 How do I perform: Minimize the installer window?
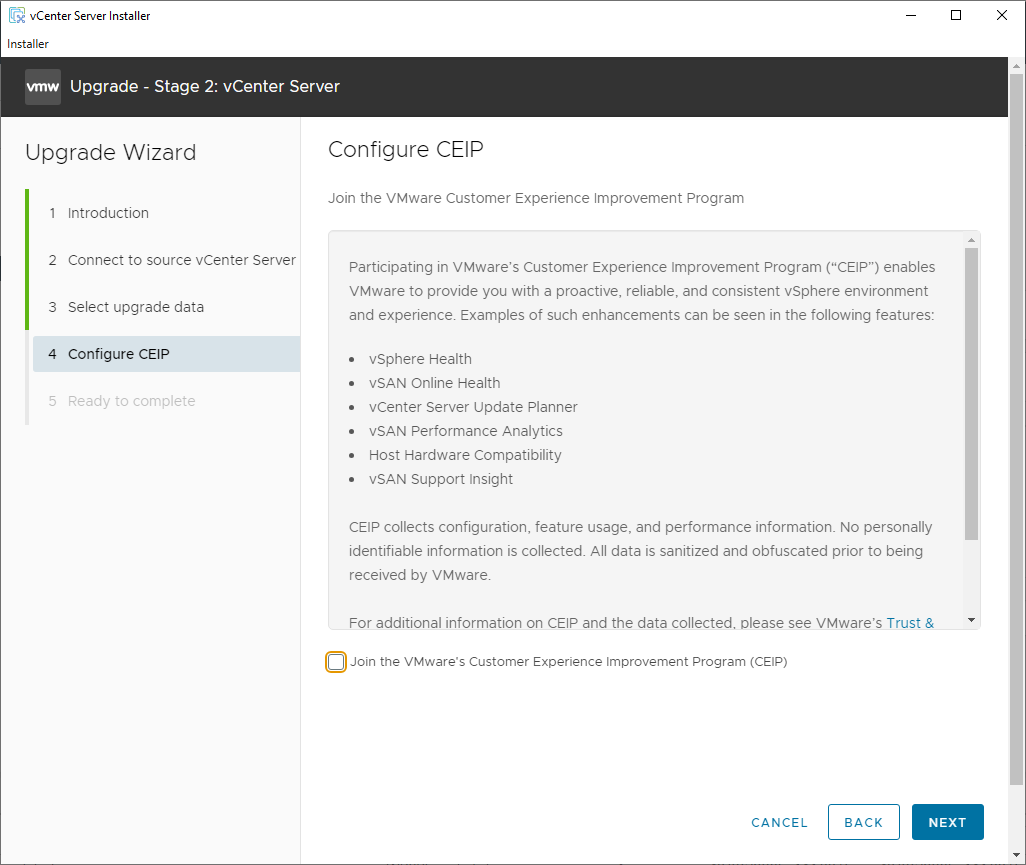tap(909, 15)
